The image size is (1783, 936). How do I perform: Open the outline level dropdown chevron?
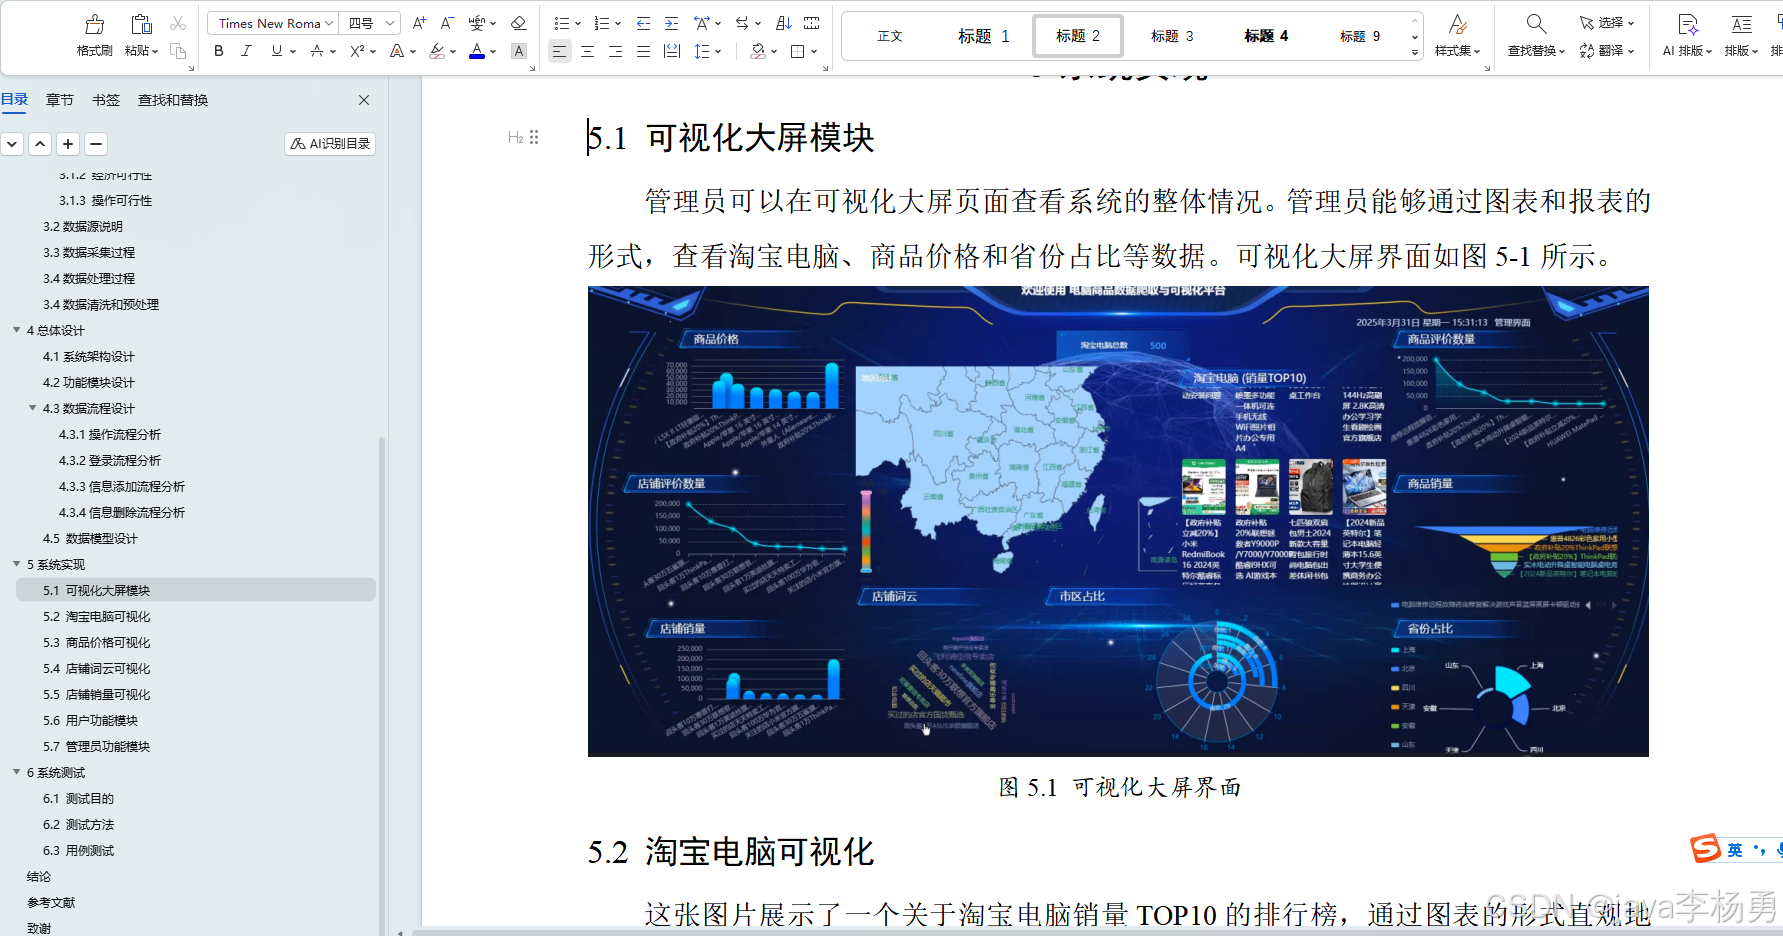pos(12,144)
